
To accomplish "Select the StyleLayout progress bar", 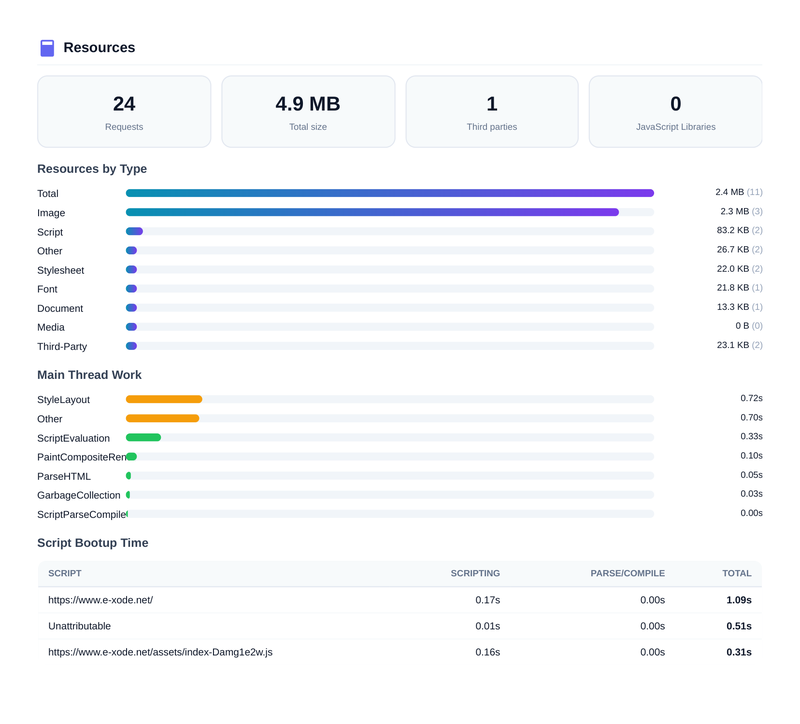I will (x=163, y=398).
